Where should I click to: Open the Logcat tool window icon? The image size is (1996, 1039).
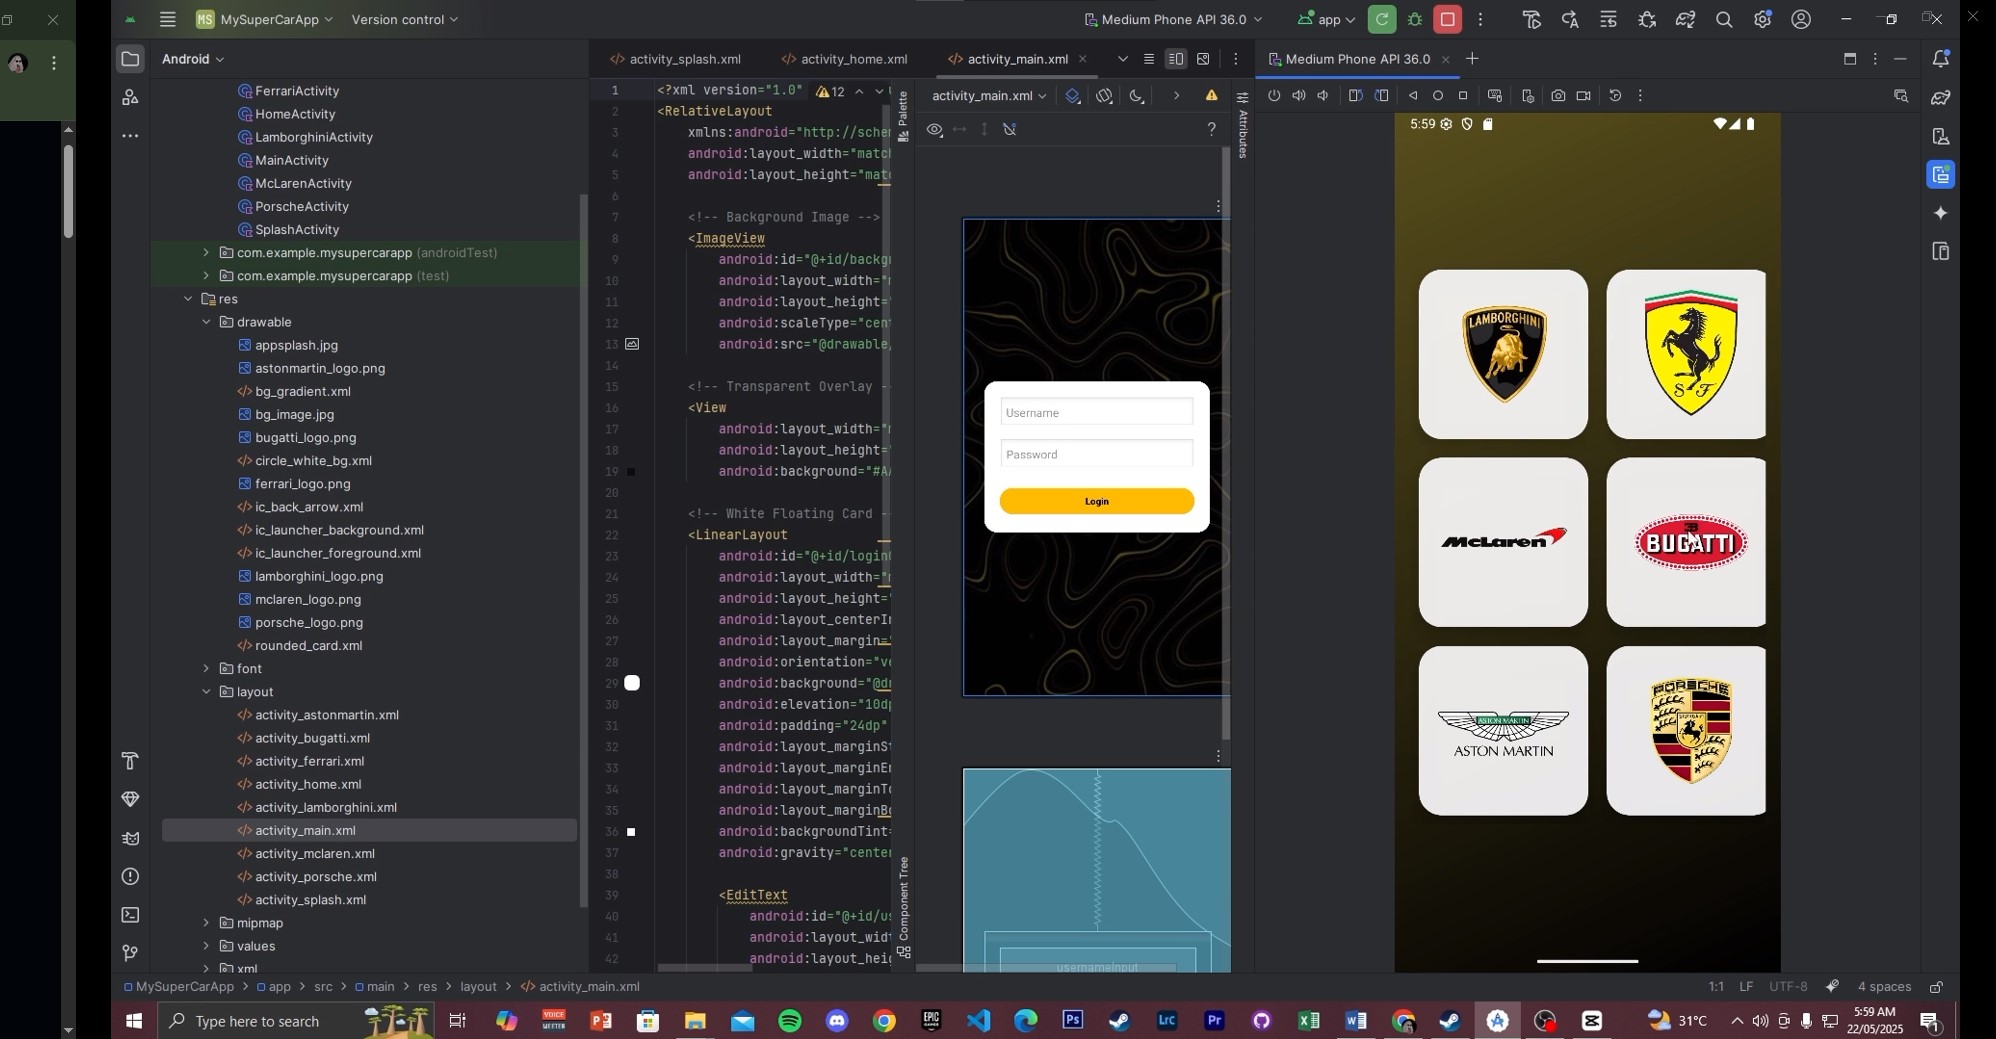point(130,838)
